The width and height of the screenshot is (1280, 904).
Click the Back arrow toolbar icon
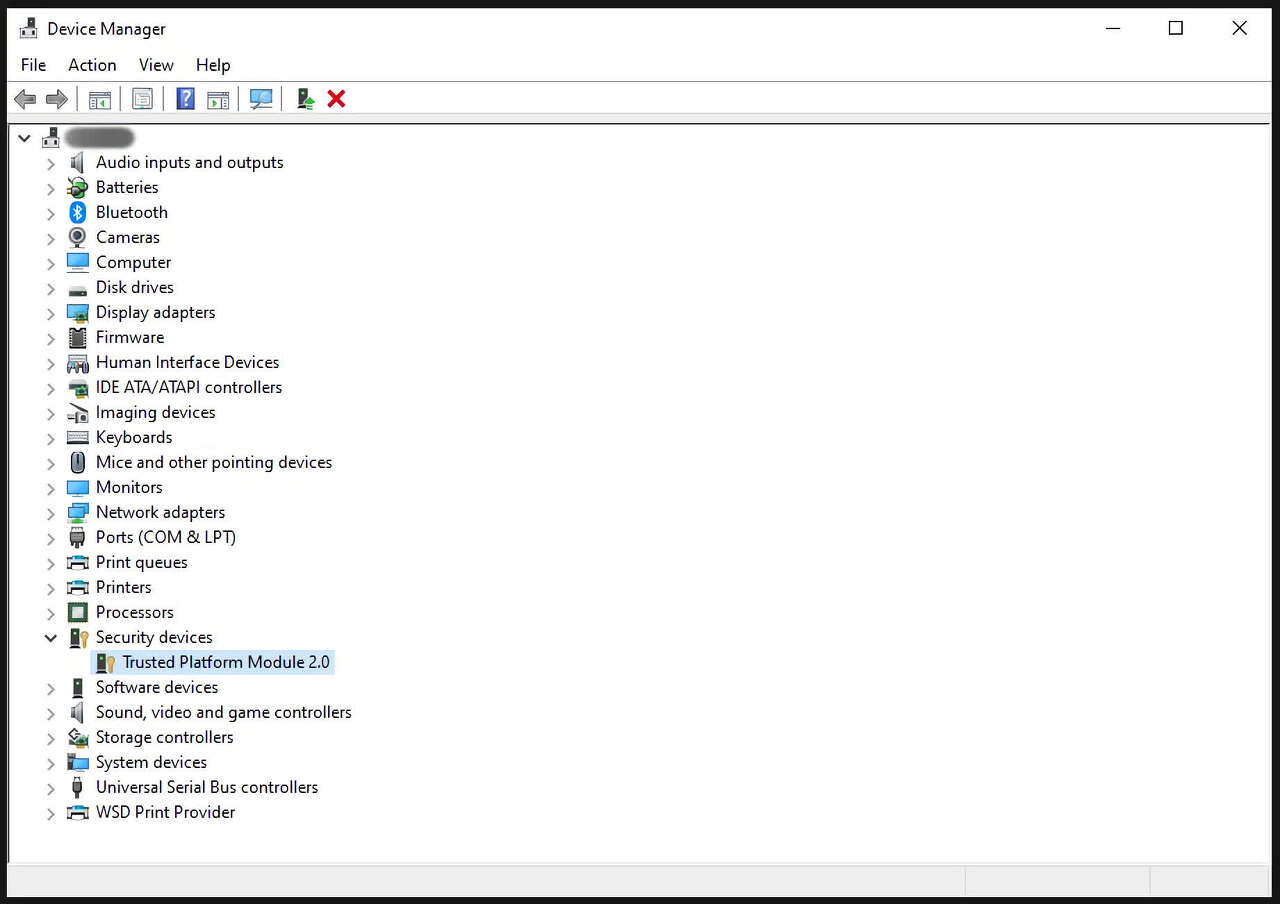[x=25, y=99]
